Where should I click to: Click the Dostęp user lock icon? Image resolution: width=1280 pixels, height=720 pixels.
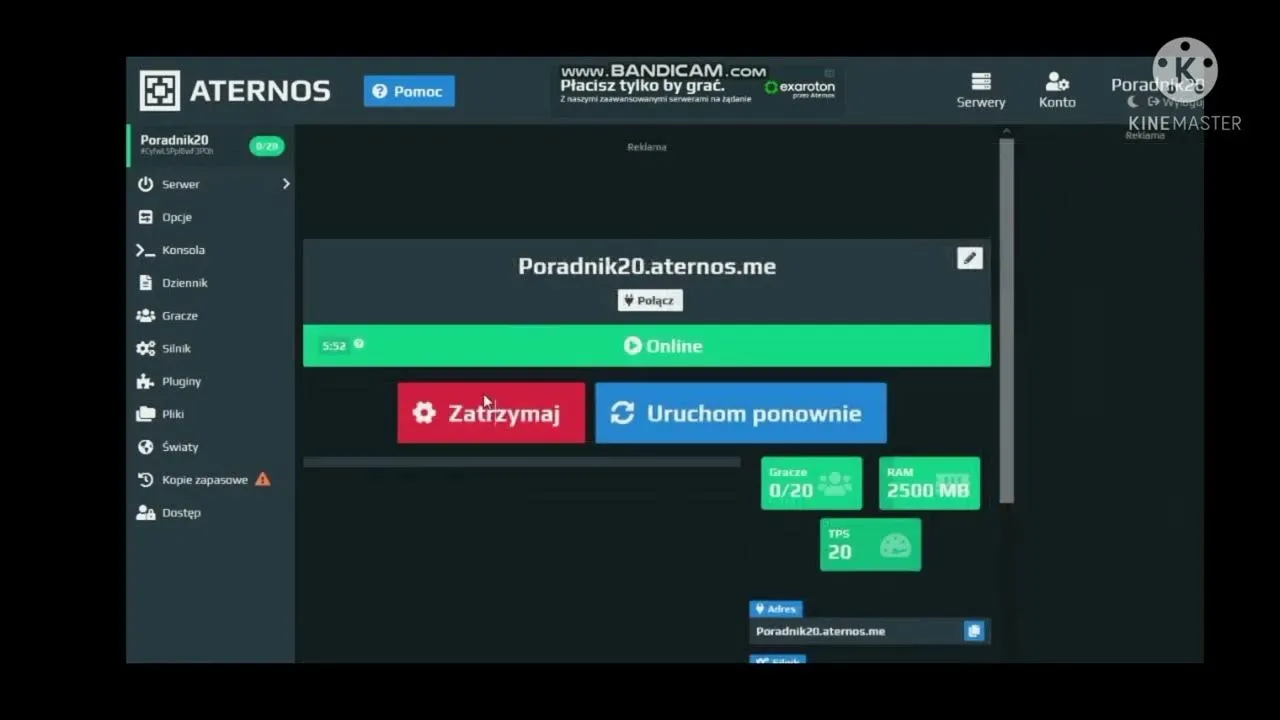coord(146,513)
